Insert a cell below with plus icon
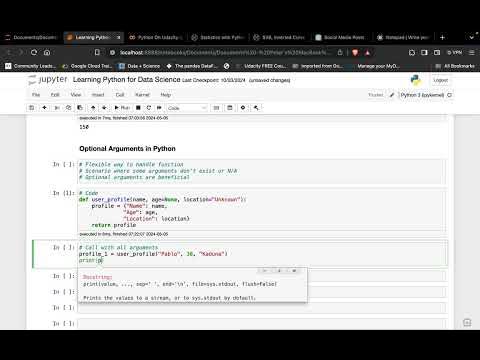The image size is (480, 360). click(x=44, y=108)
